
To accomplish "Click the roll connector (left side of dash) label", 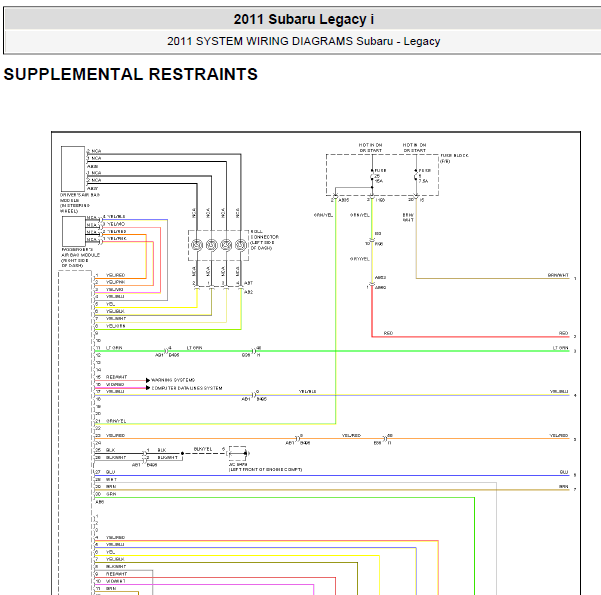I will click(265, 240).
